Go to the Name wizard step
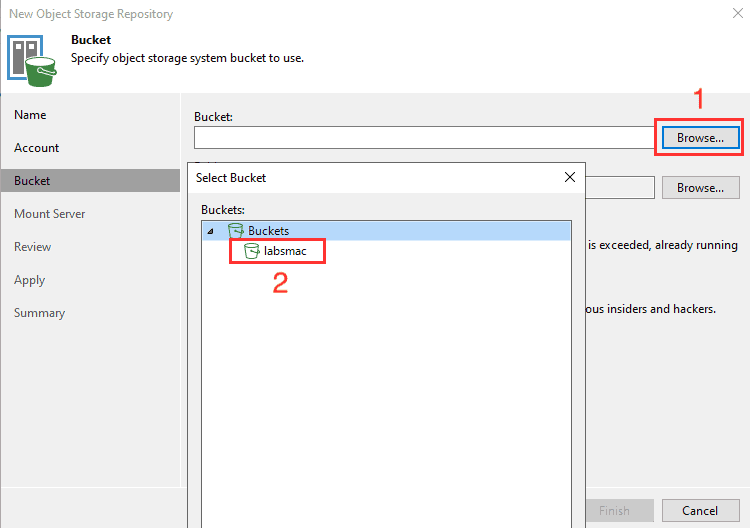Screen dimensions: 750x528 pos(30,115)
